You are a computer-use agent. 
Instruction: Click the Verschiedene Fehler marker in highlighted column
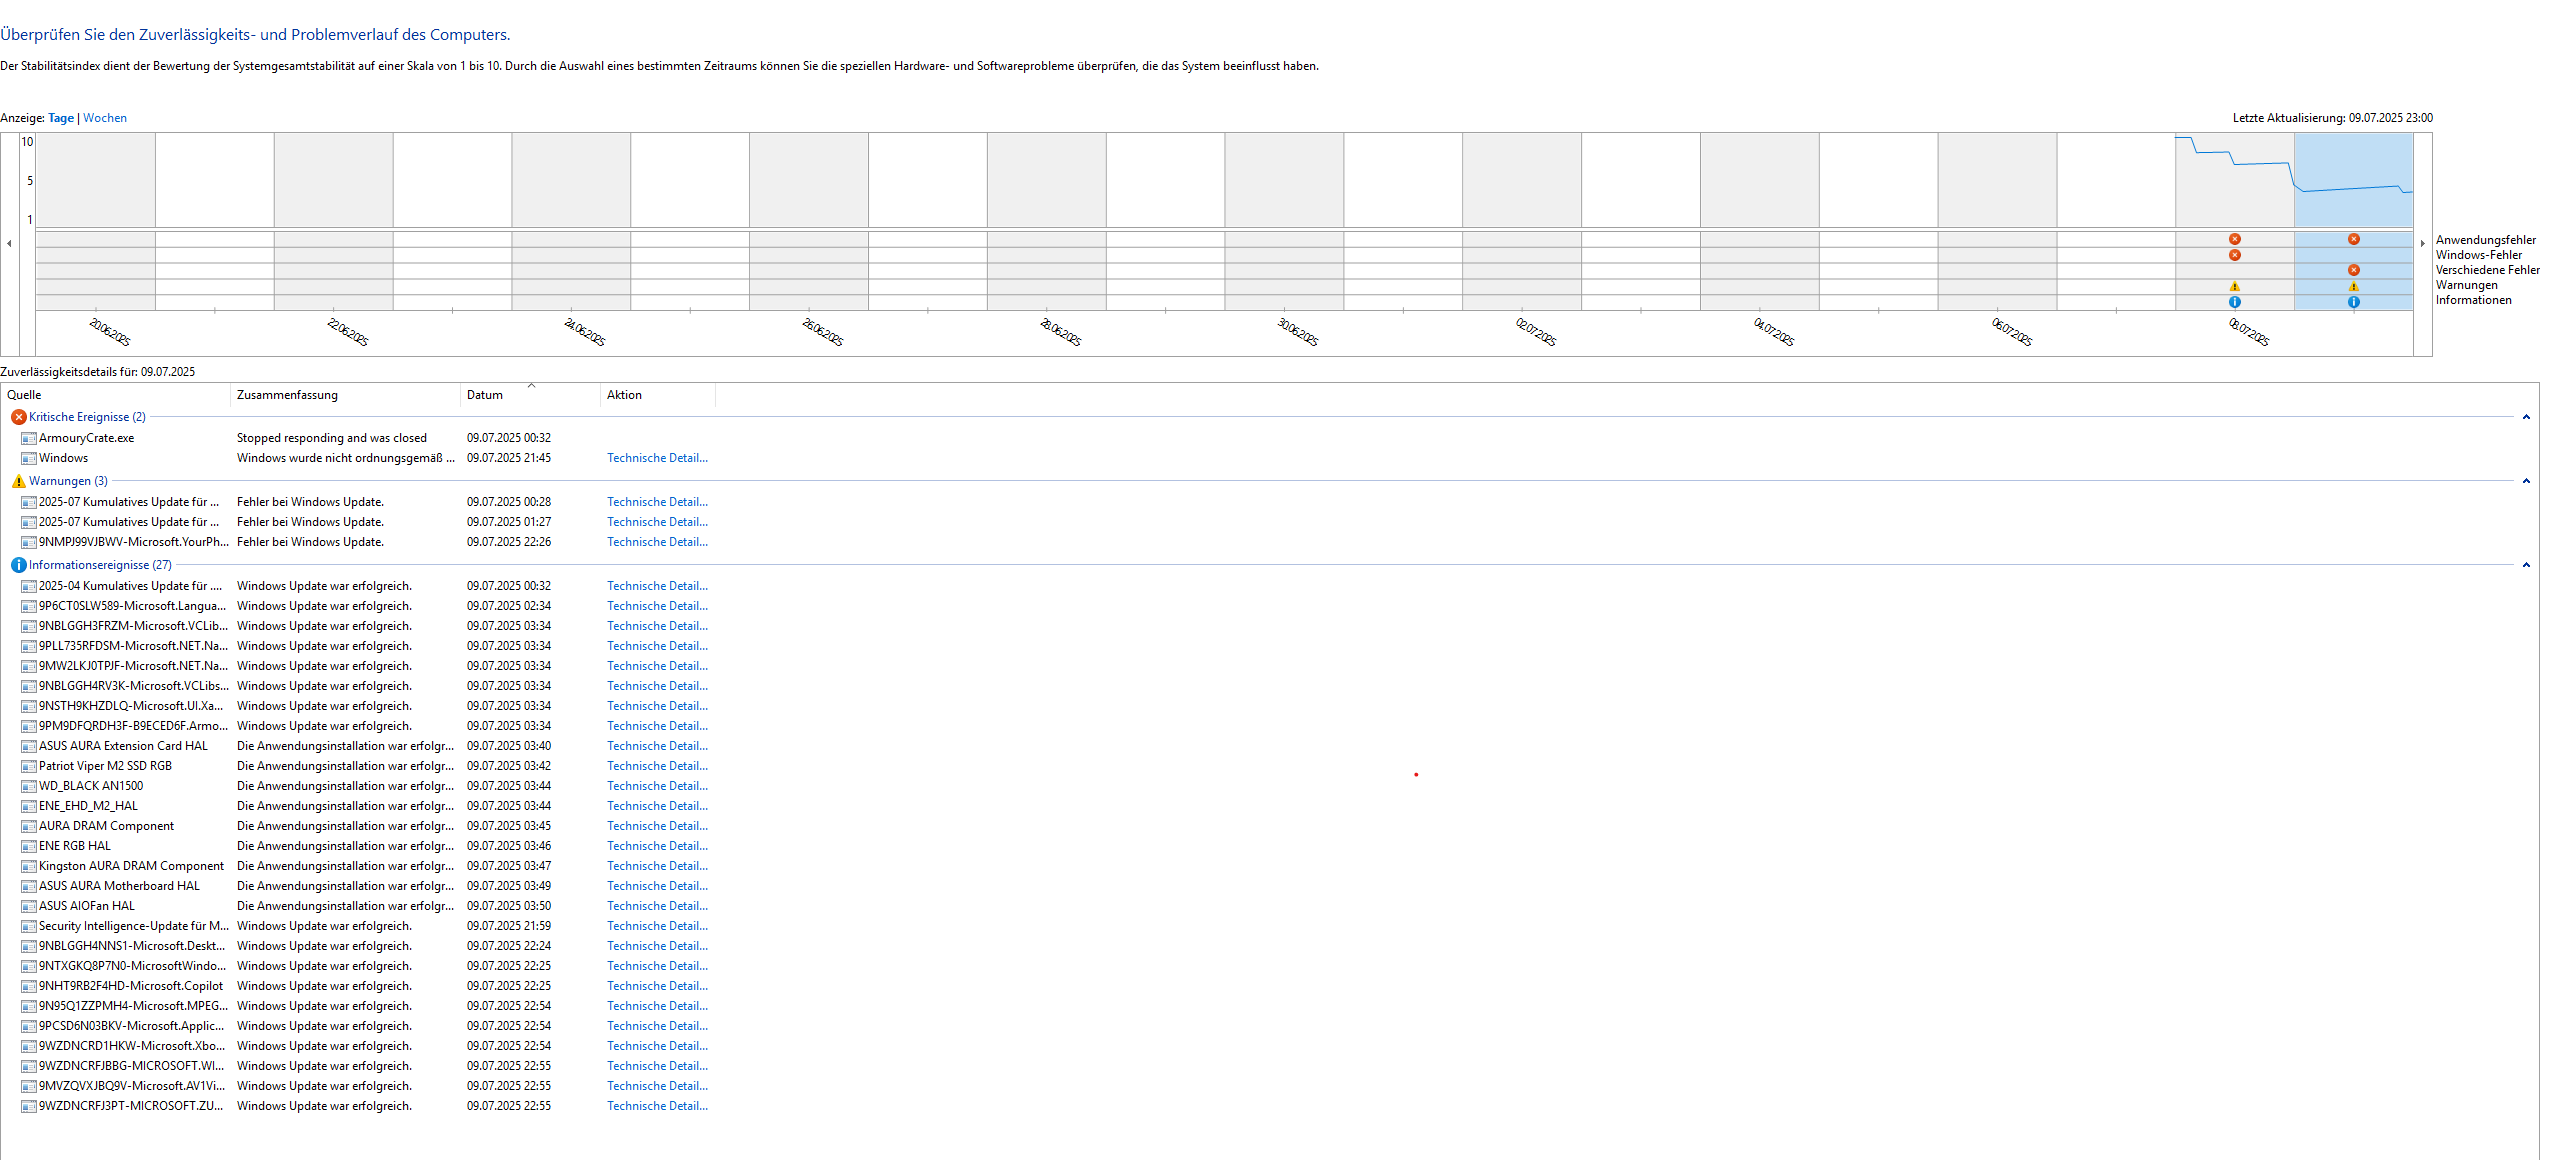click(2353, 270)
